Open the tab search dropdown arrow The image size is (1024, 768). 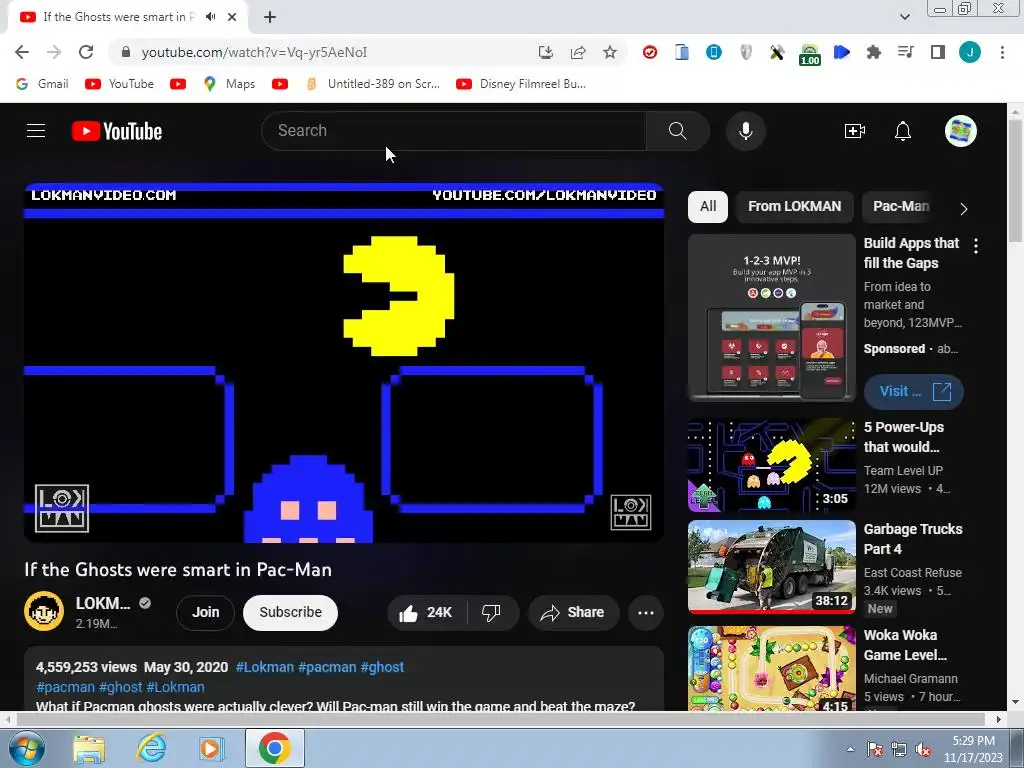point(904,17)
